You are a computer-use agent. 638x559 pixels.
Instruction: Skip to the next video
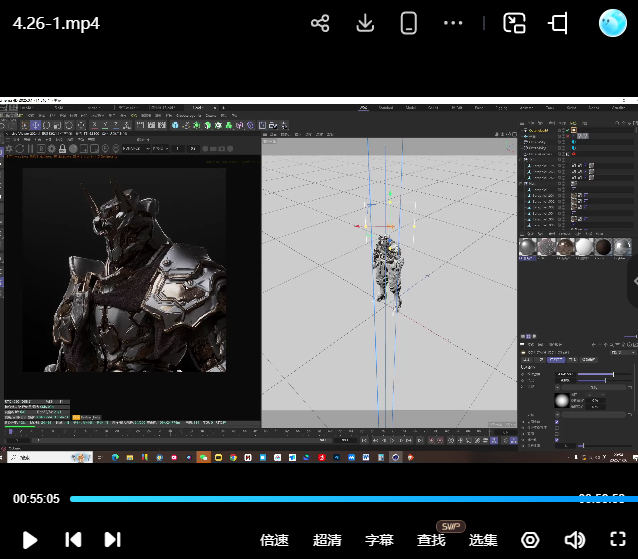(112, 540)
